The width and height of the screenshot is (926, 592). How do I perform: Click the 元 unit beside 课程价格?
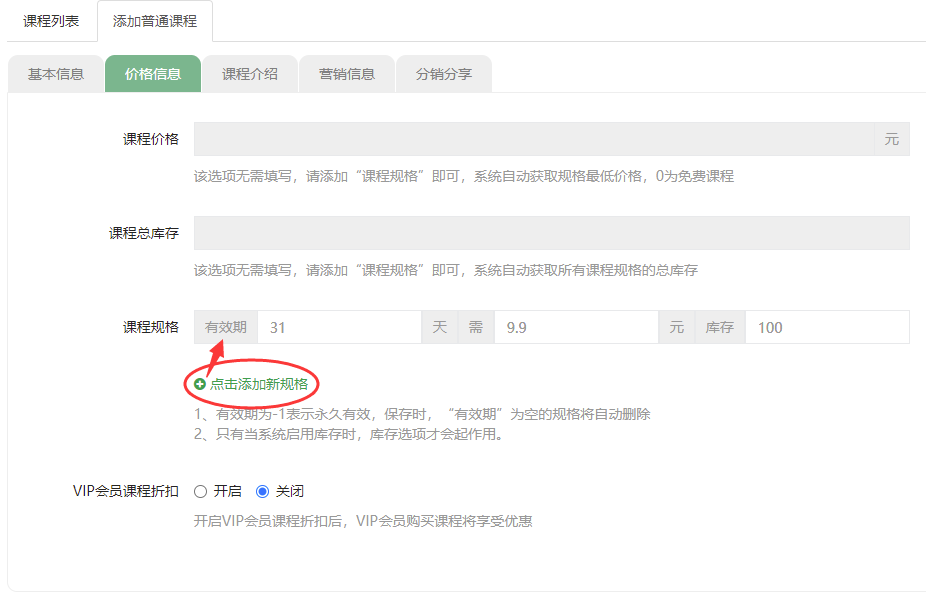tap(892, 139)
